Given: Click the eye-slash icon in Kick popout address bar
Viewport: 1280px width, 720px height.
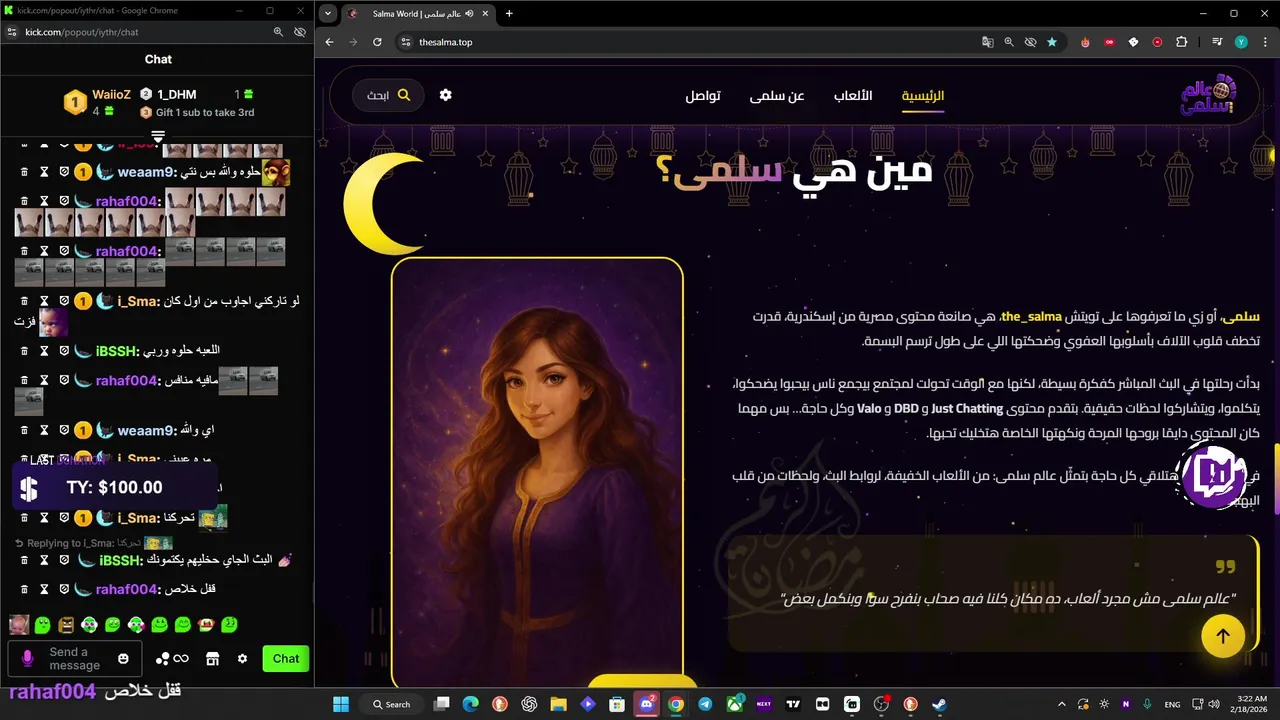Looking at the screenshot, I should coord(299,32).
